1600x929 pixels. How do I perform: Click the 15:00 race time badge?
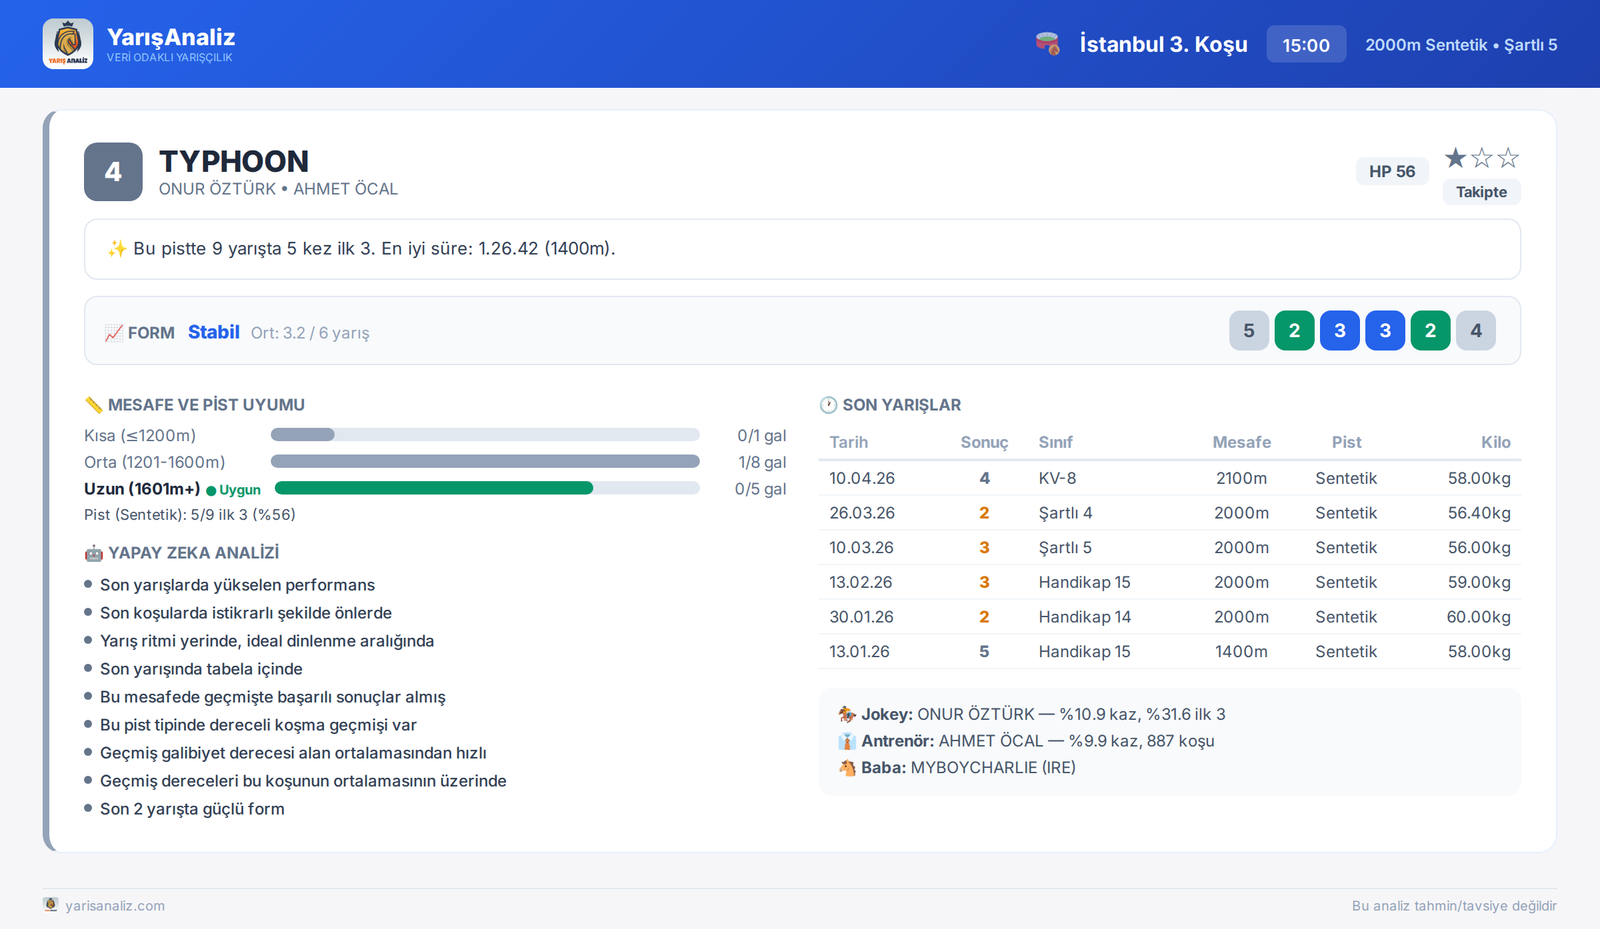(x=1306, y=45)
